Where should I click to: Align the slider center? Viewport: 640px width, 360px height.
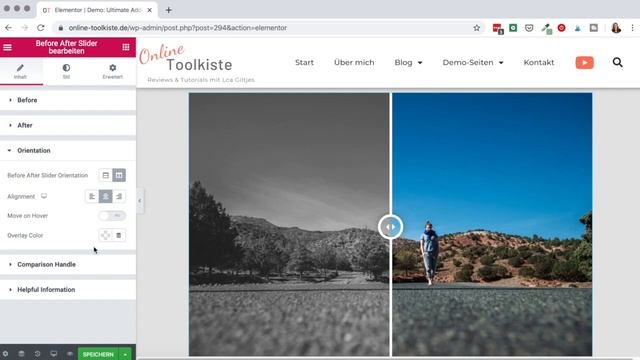pos(106,196)
